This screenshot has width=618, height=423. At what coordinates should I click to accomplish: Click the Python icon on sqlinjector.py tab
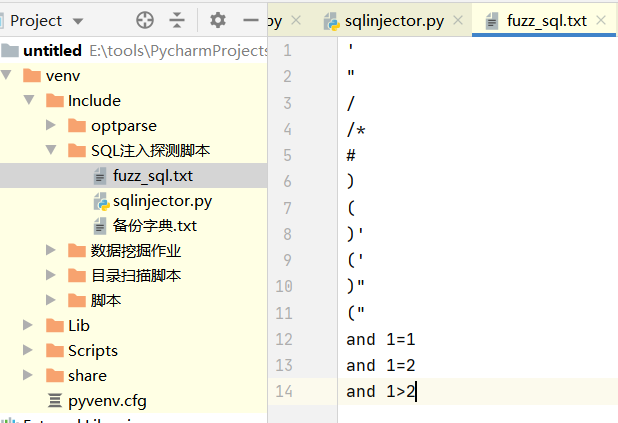tap(331, 21)
